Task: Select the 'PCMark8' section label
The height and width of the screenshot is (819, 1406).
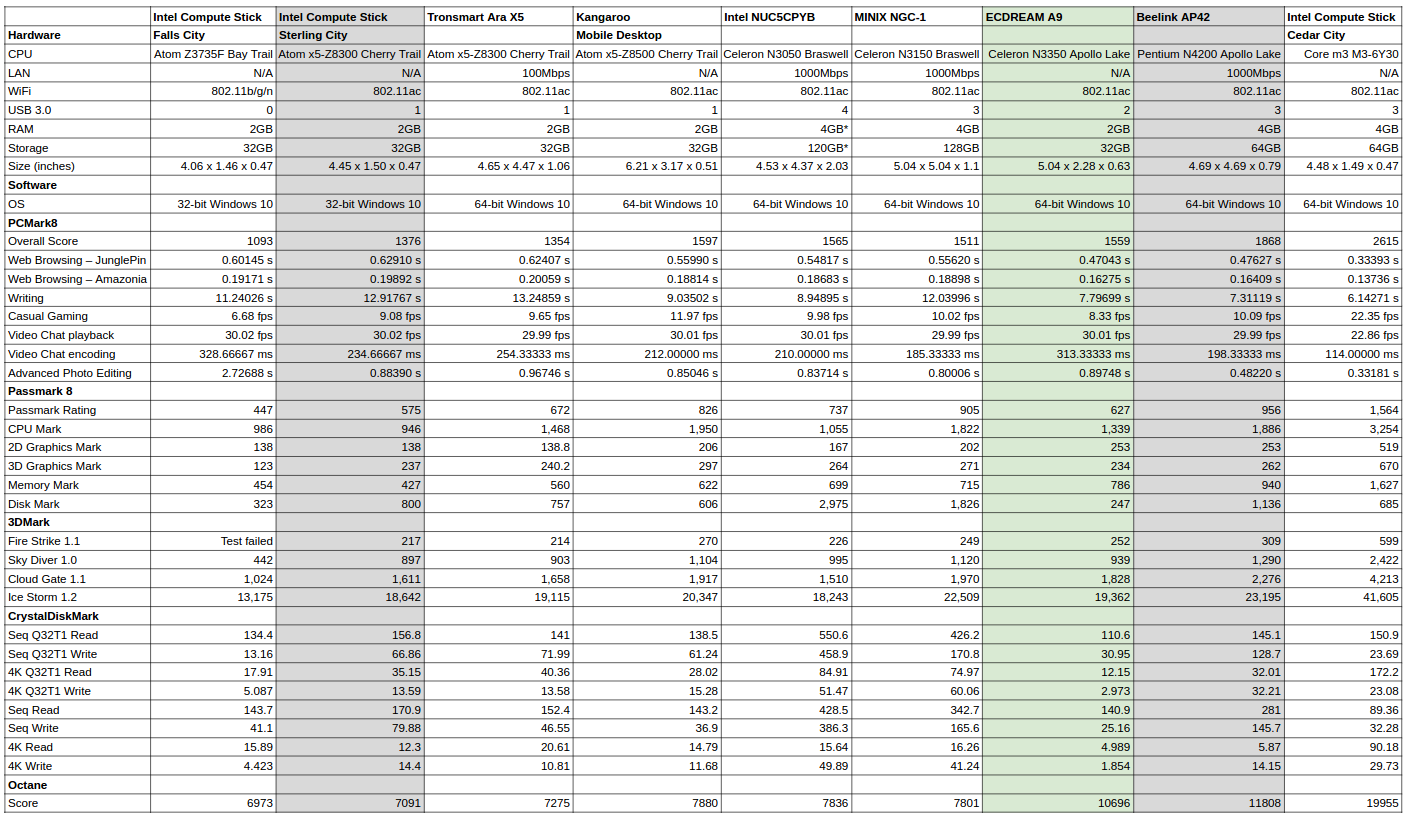Action: coord(78,223)
